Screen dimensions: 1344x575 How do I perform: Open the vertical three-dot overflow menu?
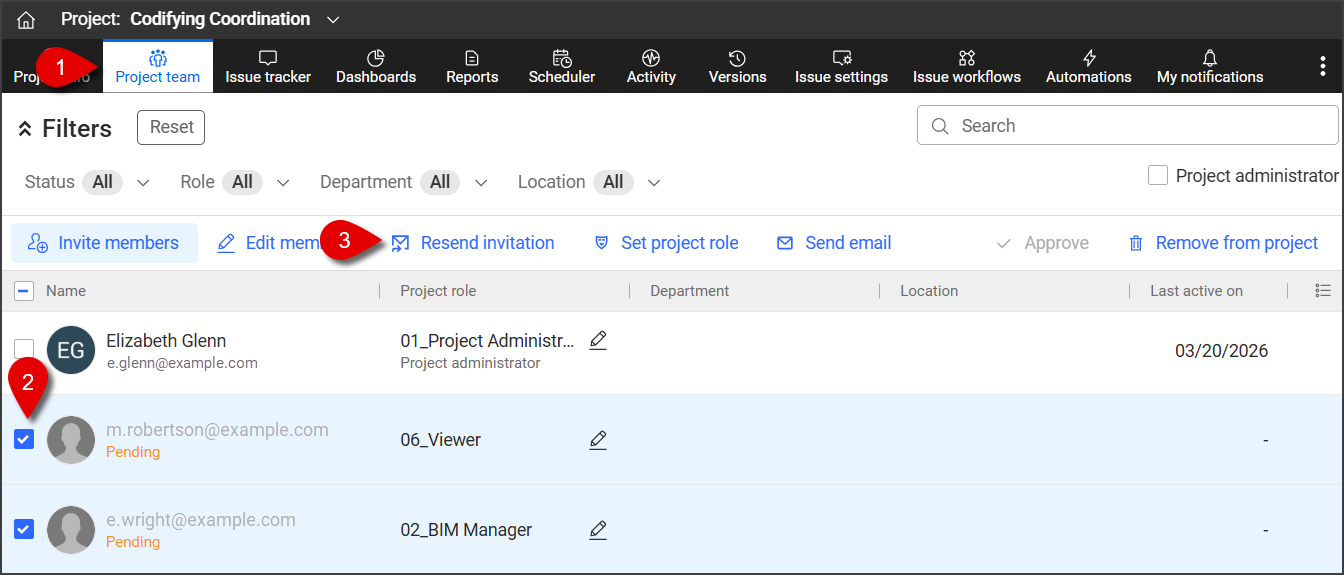(1322, 66)
